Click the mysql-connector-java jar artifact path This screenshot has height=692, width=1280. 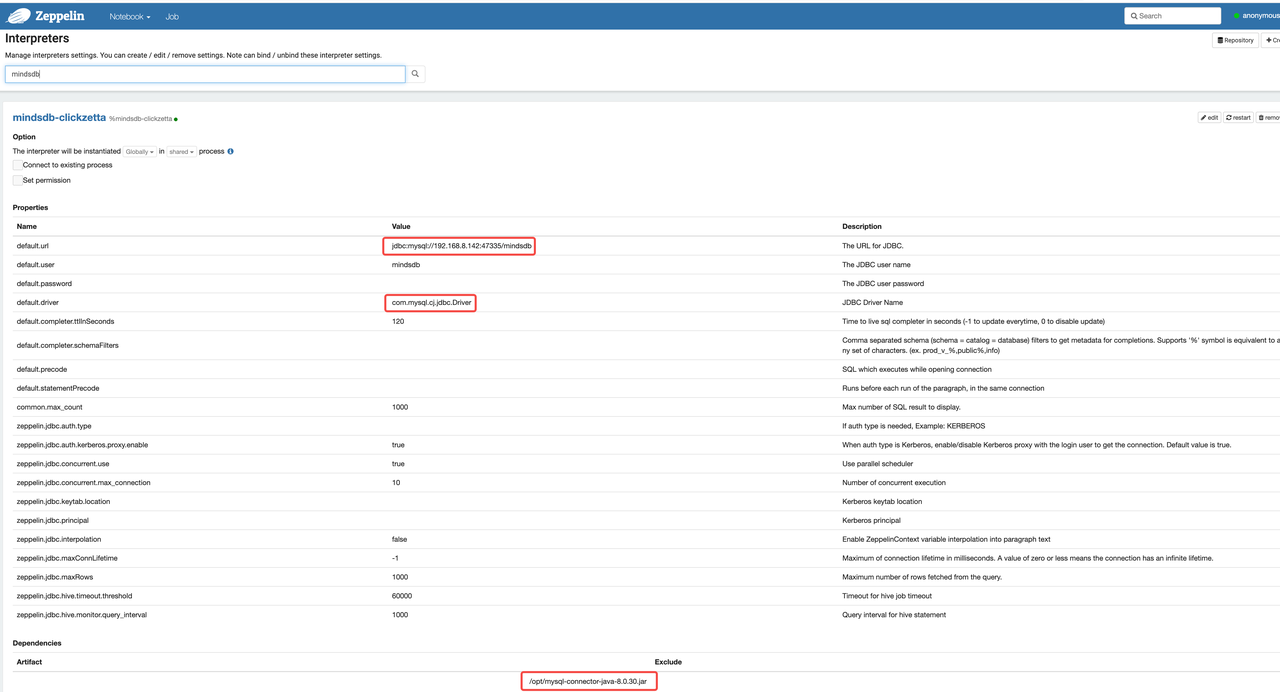point(590,682)
